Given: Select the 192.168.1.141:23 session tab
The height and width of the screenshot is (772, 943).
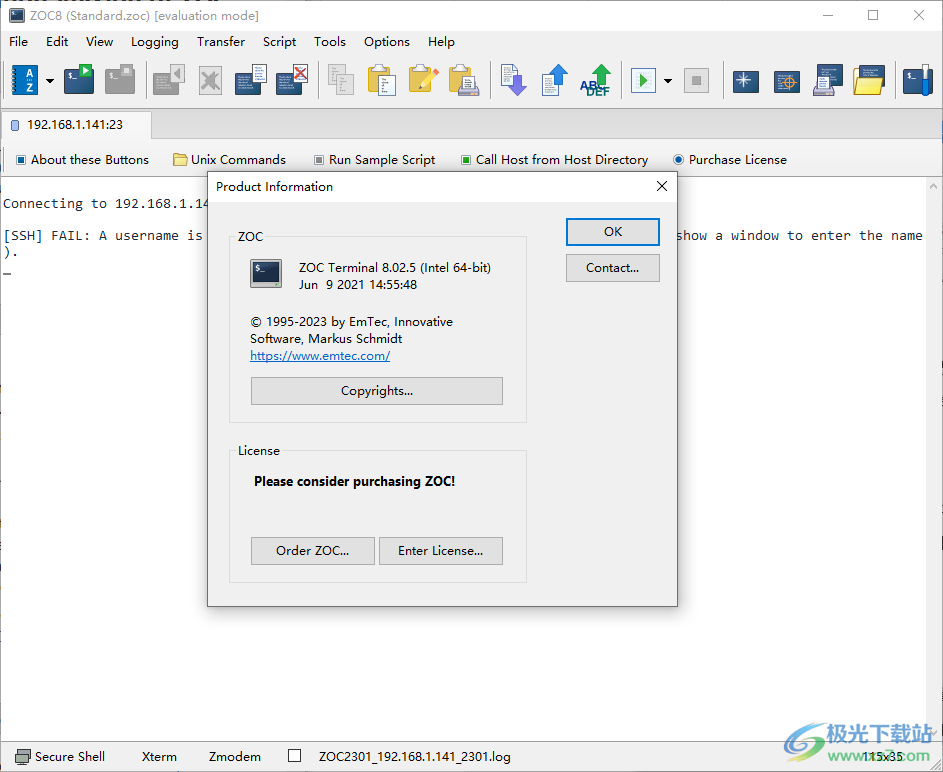Looking at the screenshot, I should [76, 124].
